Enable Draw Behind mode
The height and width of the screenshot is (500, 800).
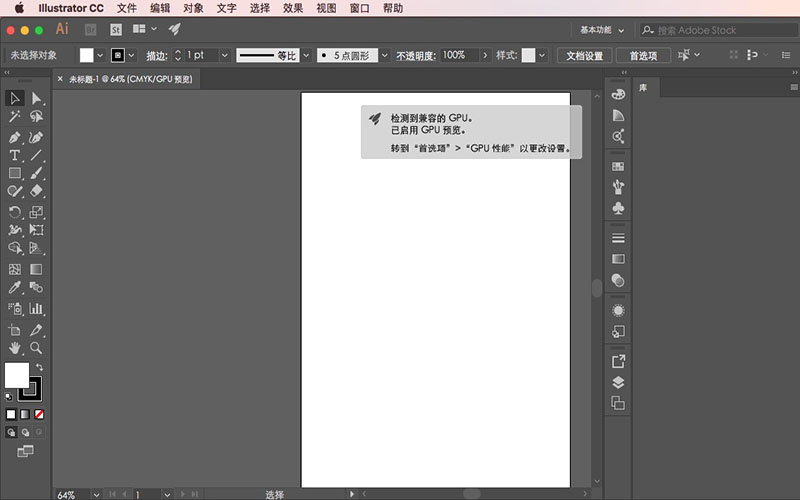click(25, 433)
